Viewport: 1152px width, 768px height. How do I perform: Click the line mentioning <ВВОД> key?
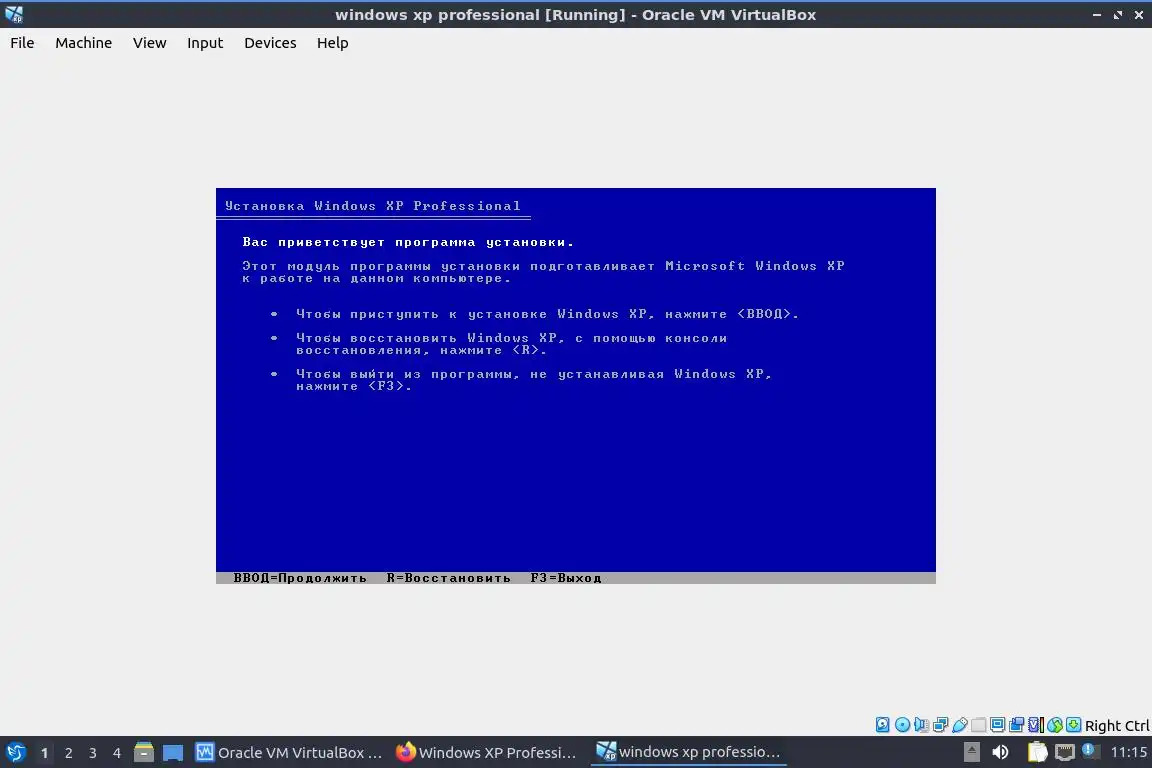[547, 314]
